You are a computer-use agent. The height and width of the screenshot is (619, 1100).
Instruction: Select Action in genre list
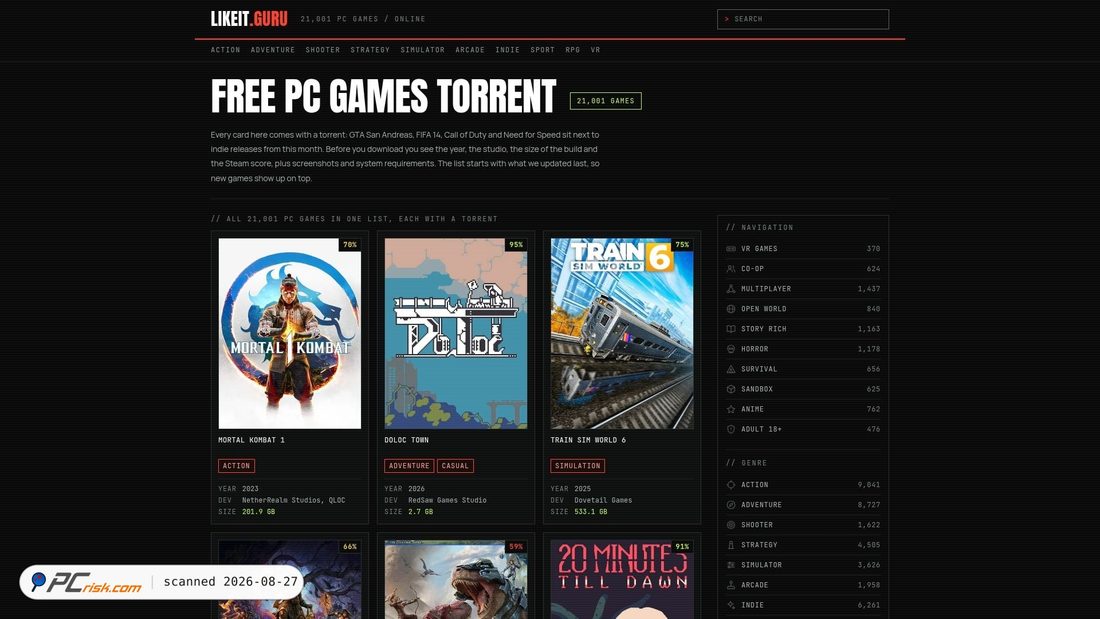click(803, 484)
